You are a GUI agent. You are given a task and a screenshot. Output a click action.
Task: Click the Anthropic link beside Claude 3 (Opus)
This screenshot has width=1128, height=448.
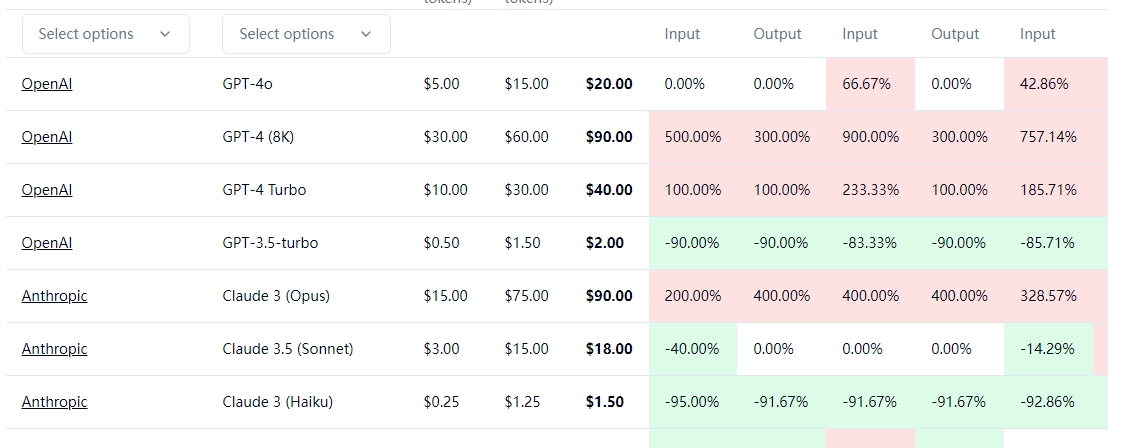[54, 296]
